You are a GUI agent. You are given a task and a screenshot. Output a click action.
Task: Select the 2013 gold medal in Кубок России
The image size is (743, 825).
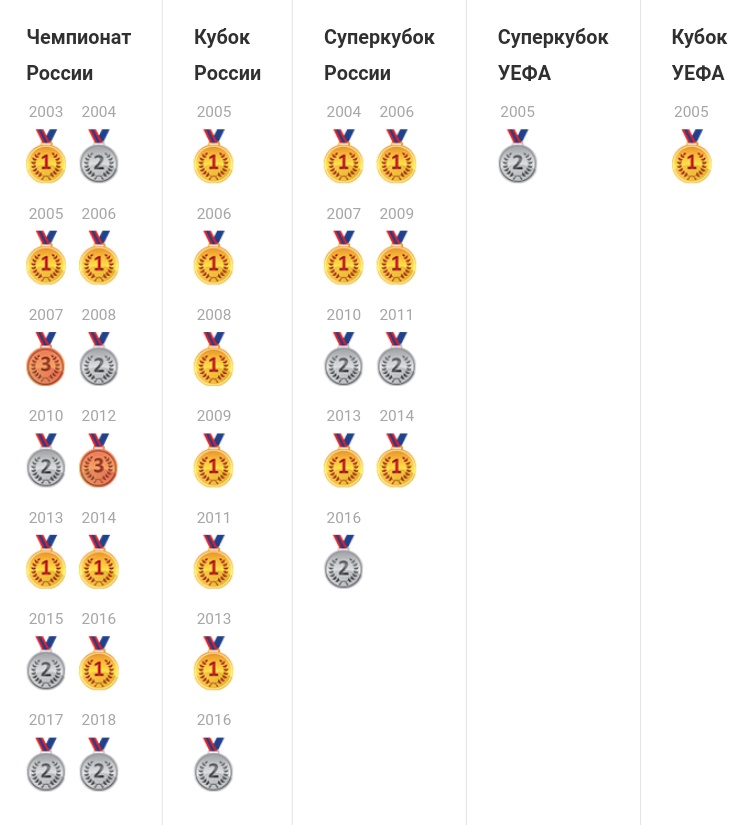pyautogui.click(x=213, y=663)
